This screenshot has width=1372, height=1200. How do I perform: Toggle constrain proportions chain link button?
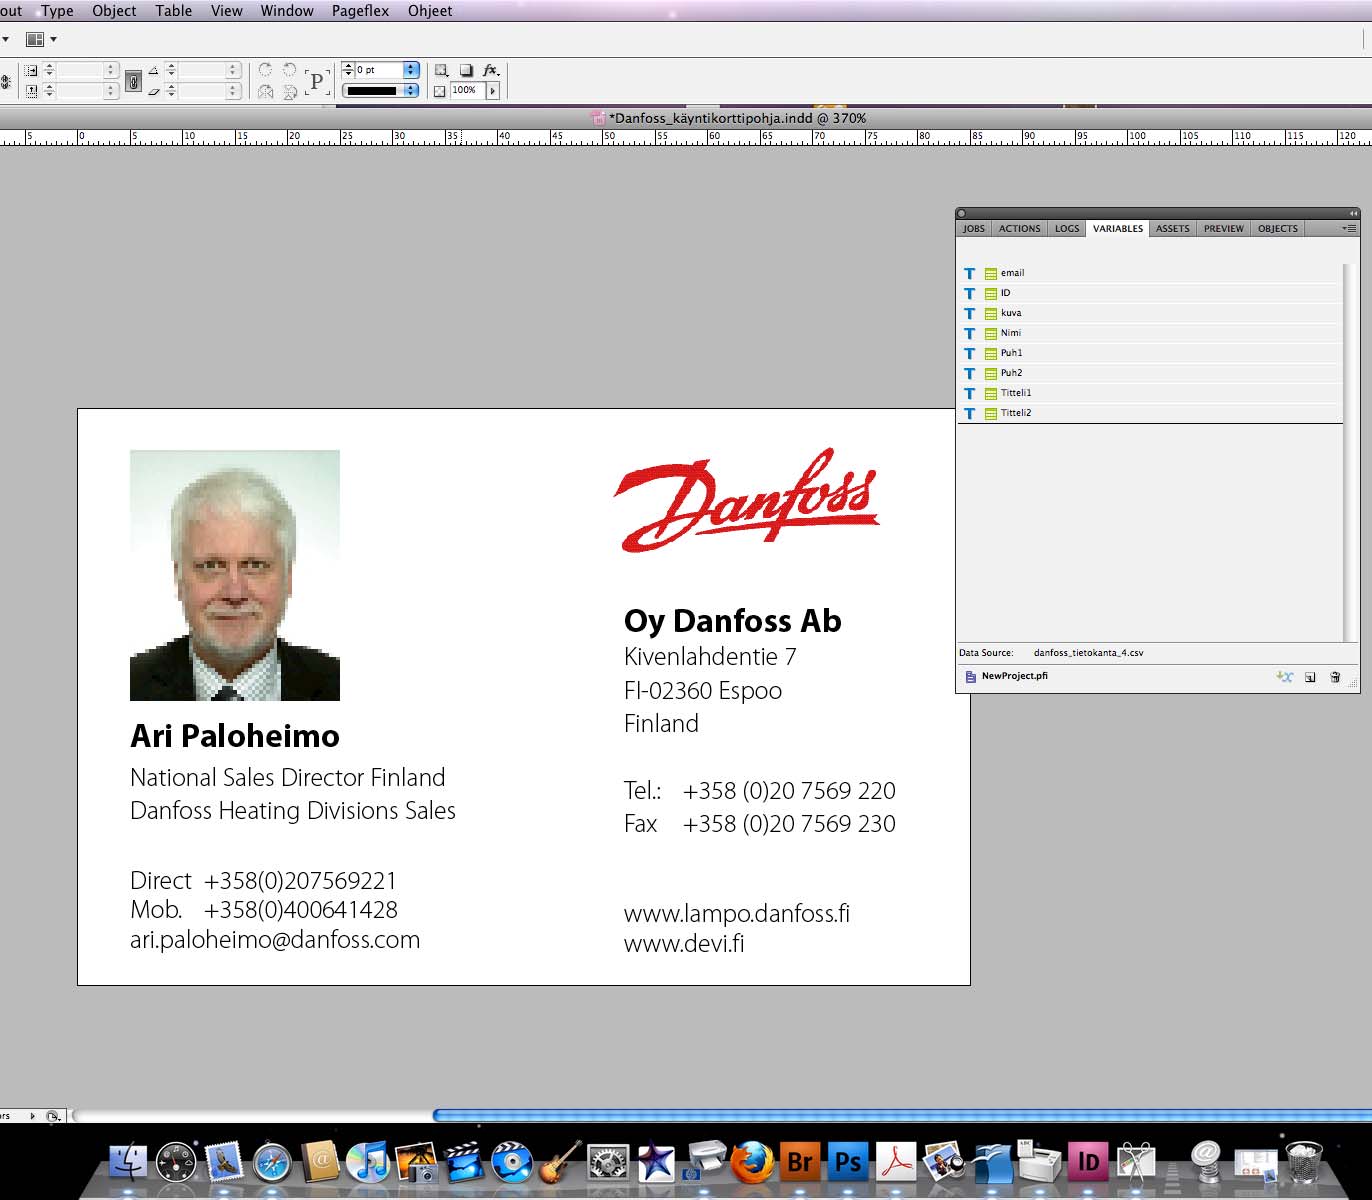[x=133, y=80]
